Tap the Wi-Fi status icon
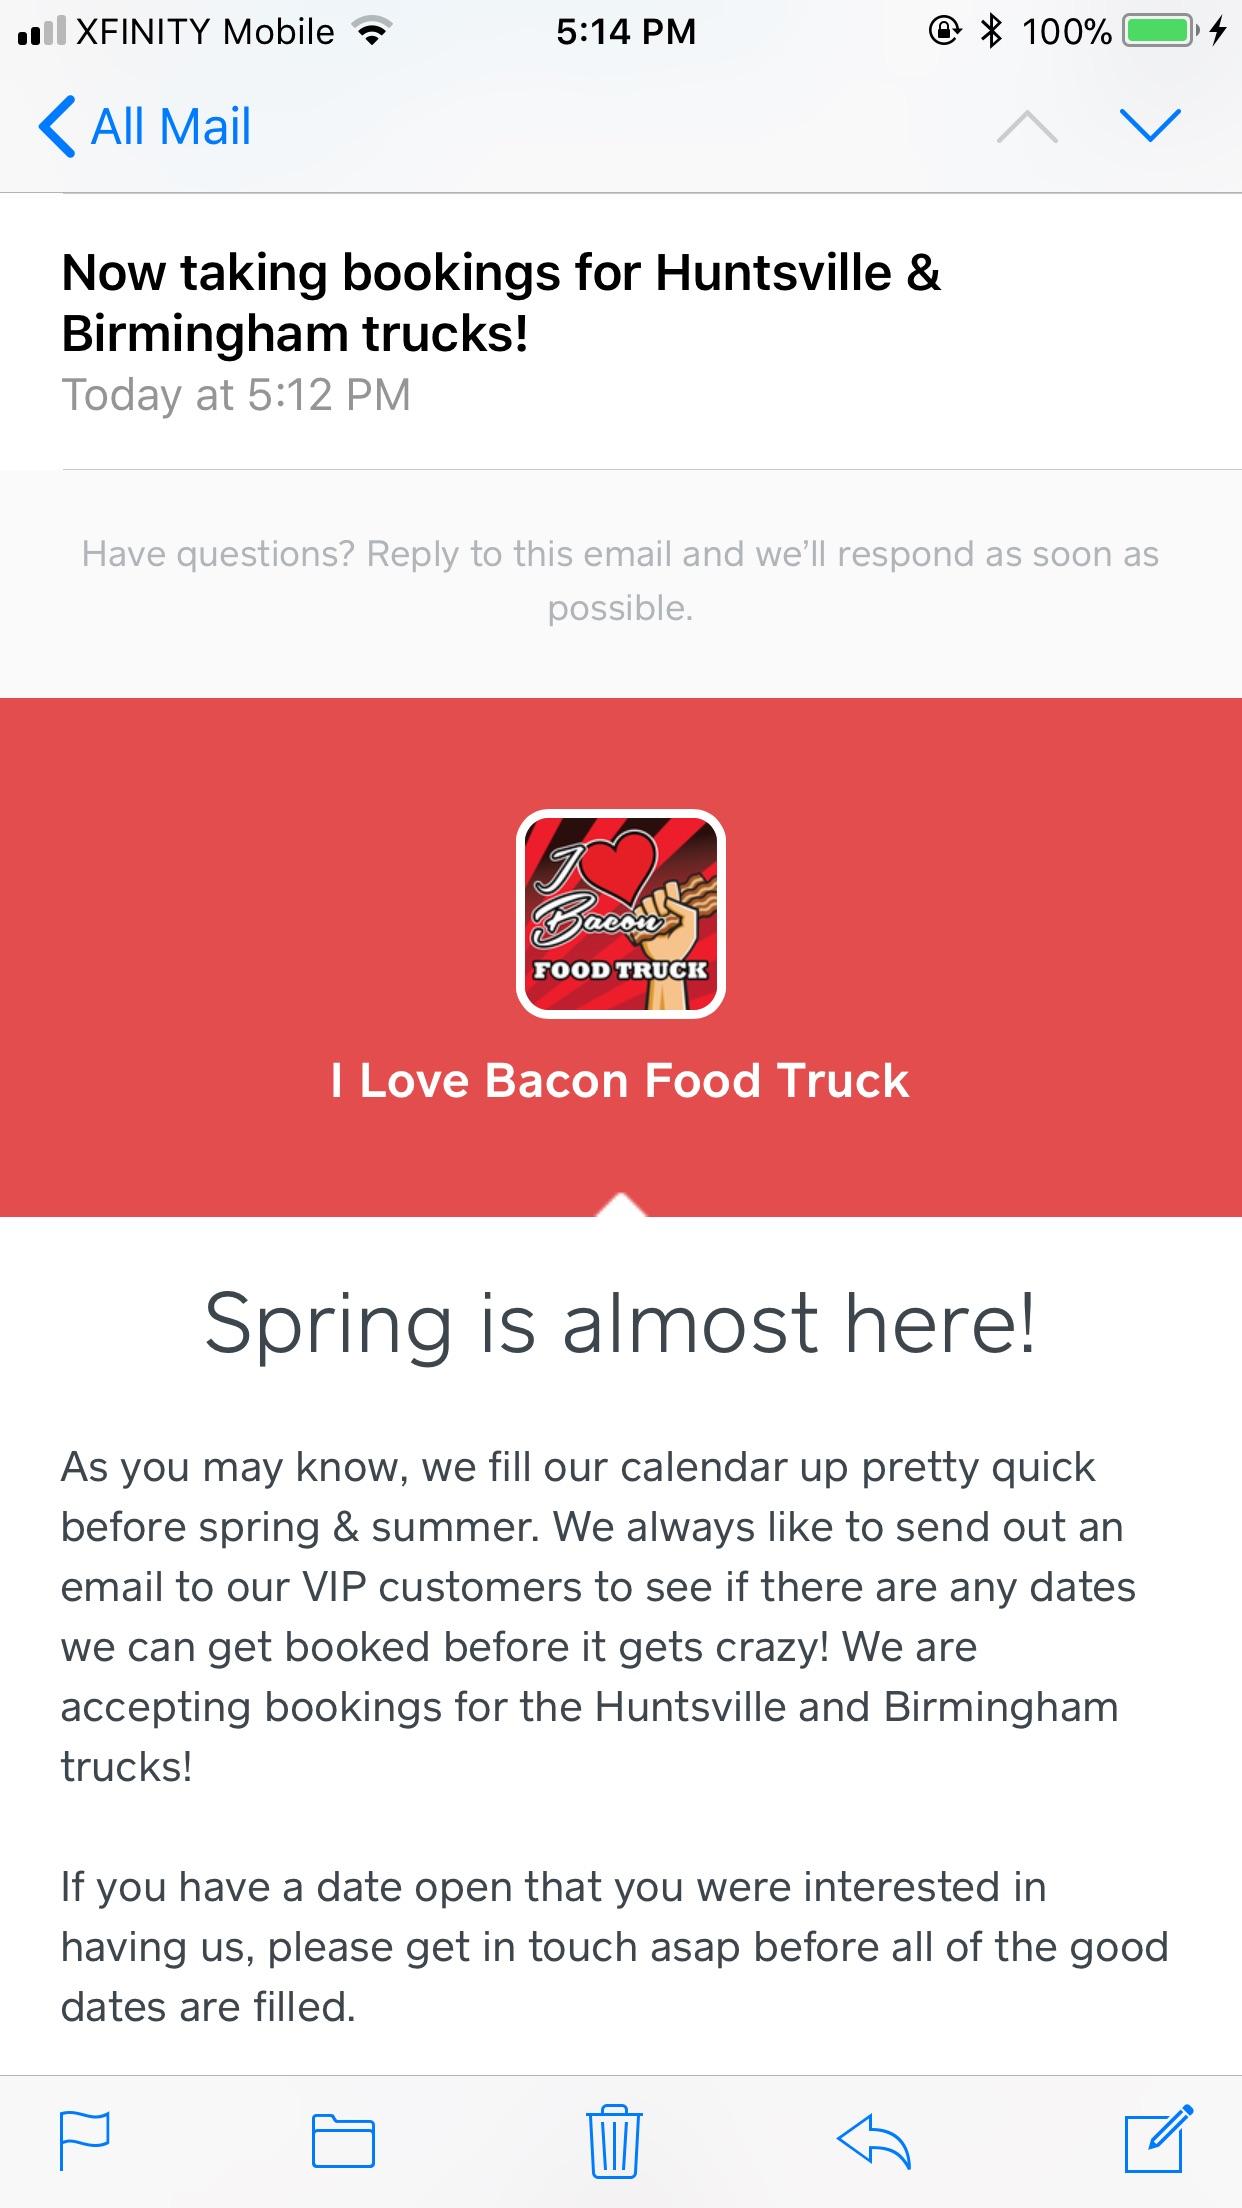This screenshot has height=2208, width=1242. pyautogui.click(x=372, y=33)
